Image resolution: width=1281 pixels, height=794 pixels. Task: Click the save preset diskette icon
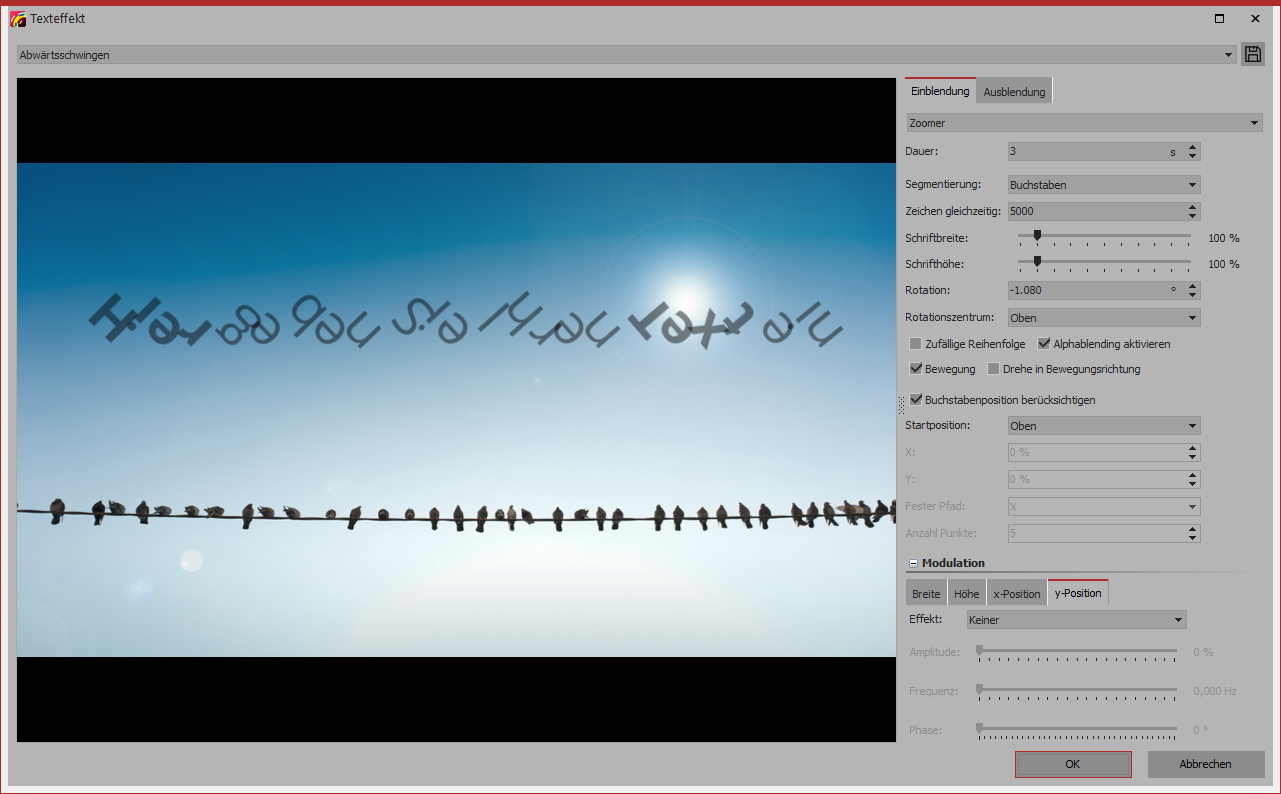point(1253,54)
